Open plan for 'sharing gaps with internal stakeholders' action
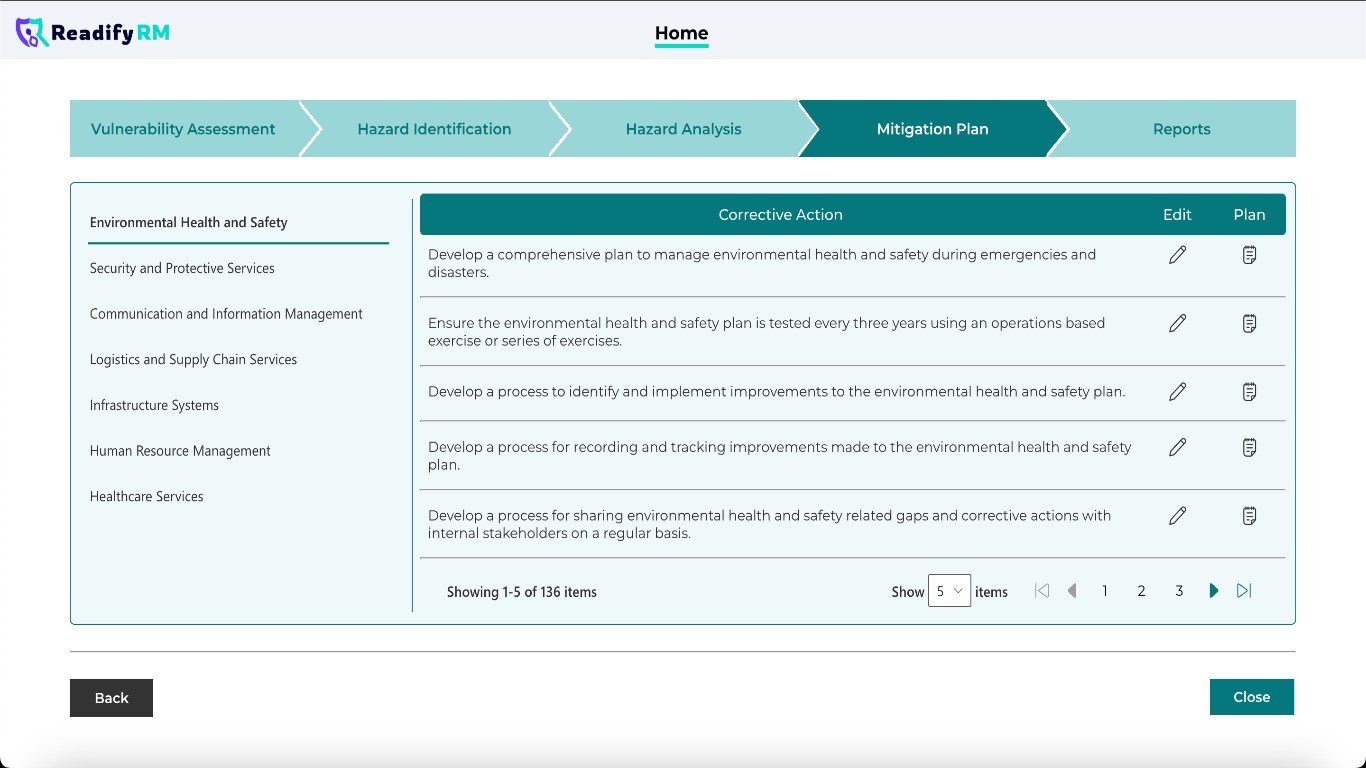Screen dimensions: 1366x768 point(1249,516)
